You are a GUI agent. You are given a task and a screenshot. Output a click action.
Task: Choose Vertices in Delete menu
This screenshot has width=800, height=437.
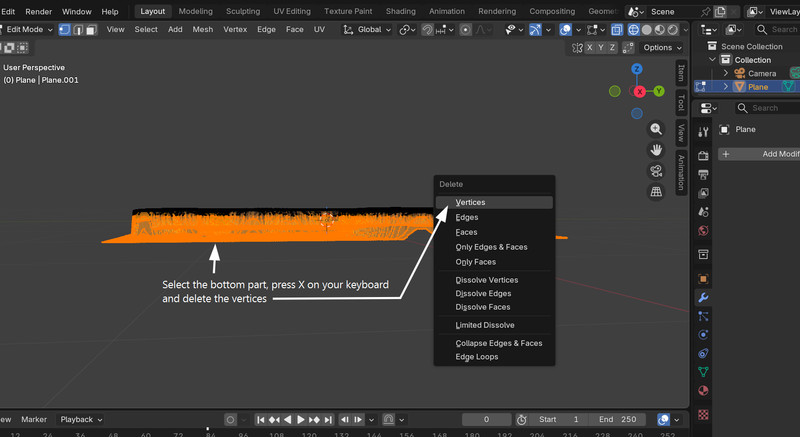point(494,202)
